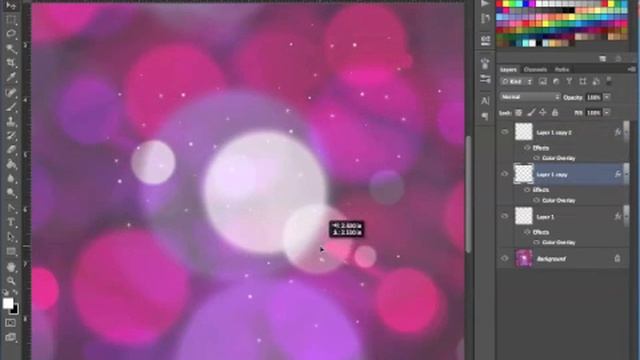Select the Background layer name
Image resolution: width=640 pixels, height=360 pixels.
pyautogui.click(x=551, y=259)
